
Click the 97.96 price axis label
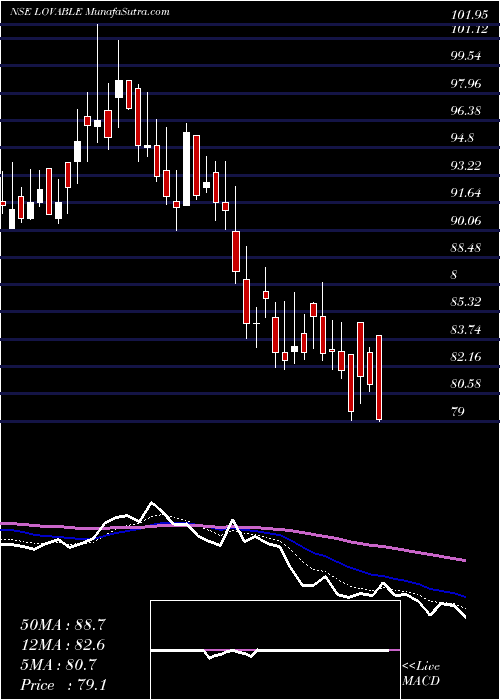point(466,83)
